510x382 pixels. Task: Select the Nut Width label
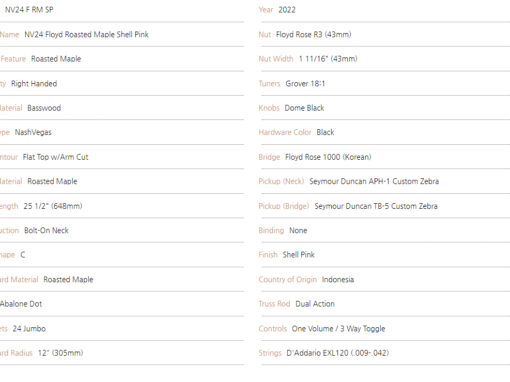276,59
